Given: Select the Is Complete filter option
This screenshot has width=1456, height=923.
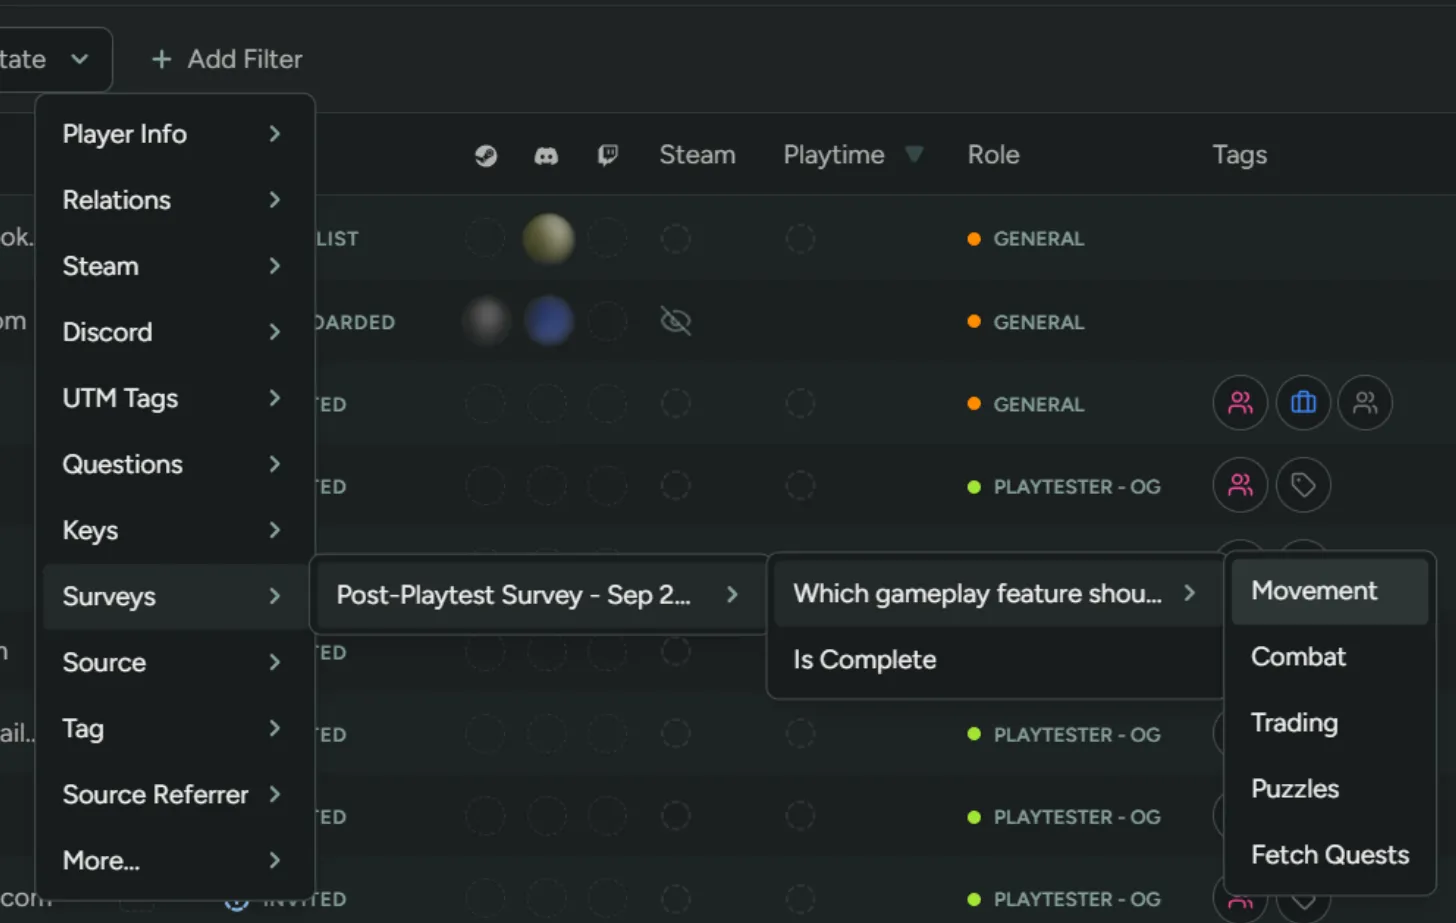Looking at the screenshot, I should pos(865,660).
